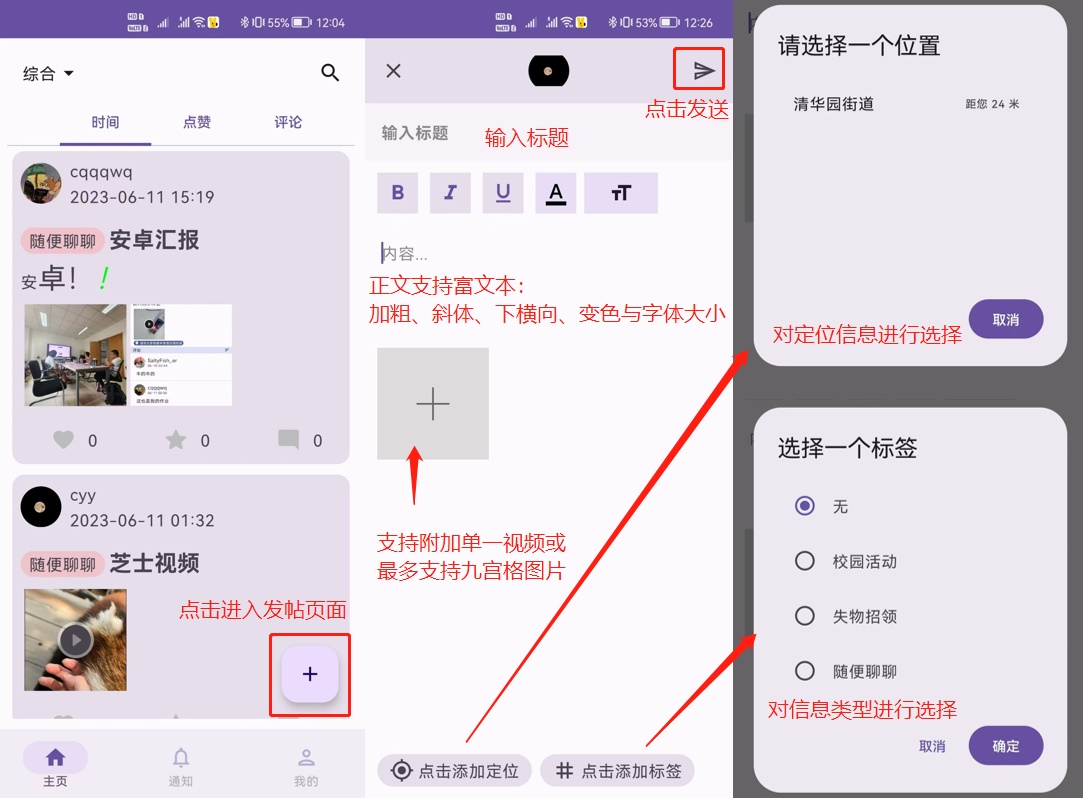Image resolution: width=1083 pixels, height=798 pixels.
Task: Open comments on the 安卓汇报 post
Action: [x=288, y=439]
